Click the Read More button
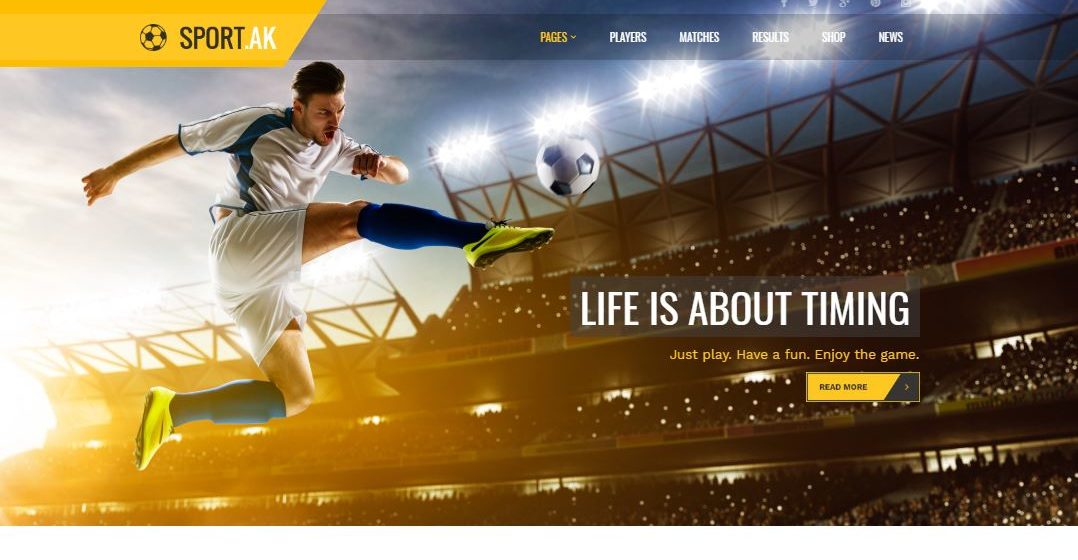The image size is (1078, 560). [x=863, y=387]
